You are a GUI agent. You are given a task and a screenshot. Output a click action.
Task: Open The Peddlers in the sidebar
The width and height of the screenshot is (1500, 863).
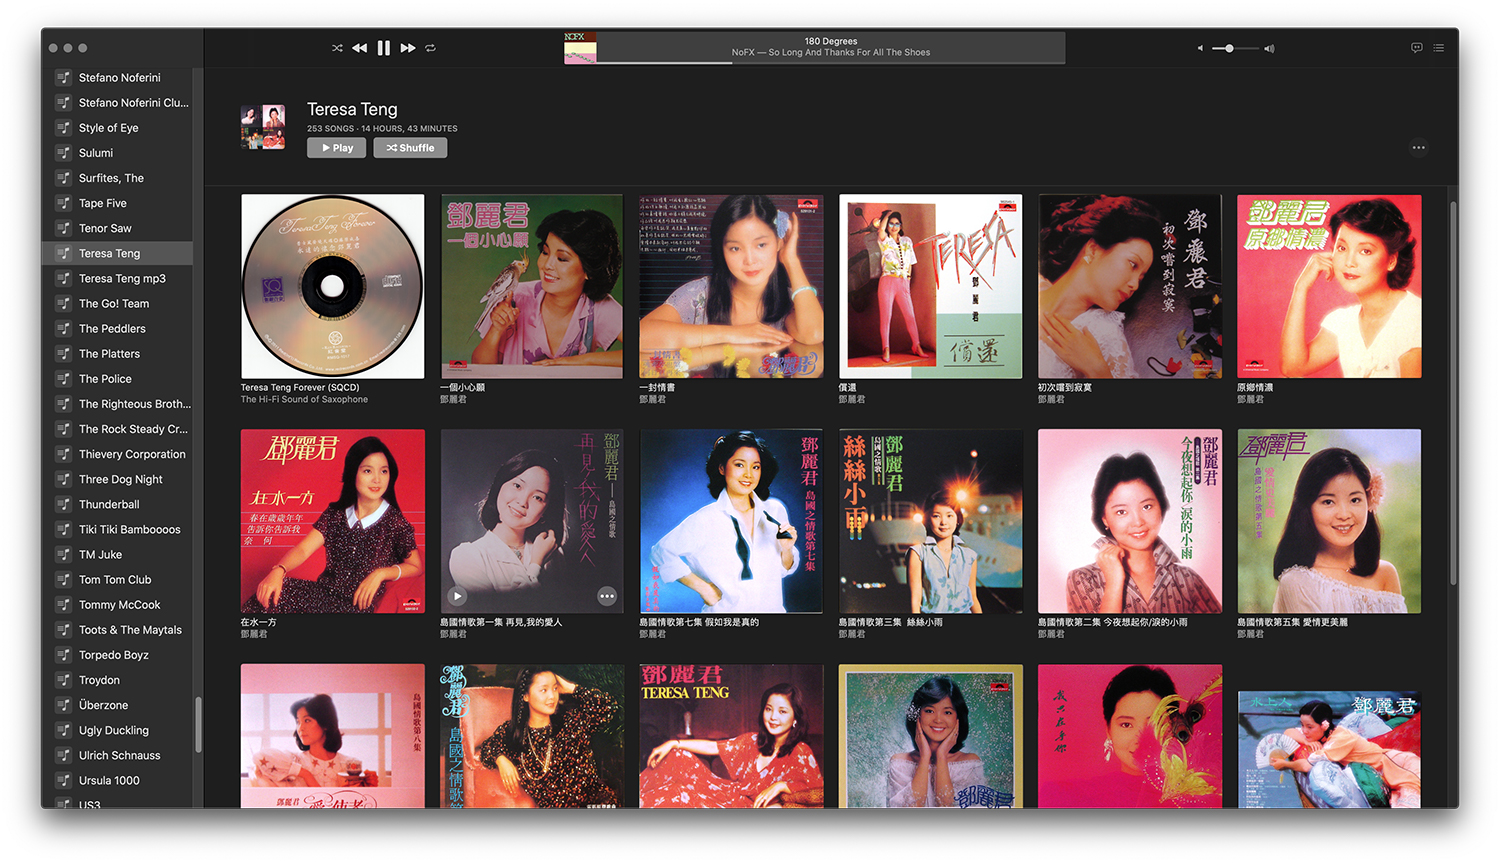[x=118, y=328]
